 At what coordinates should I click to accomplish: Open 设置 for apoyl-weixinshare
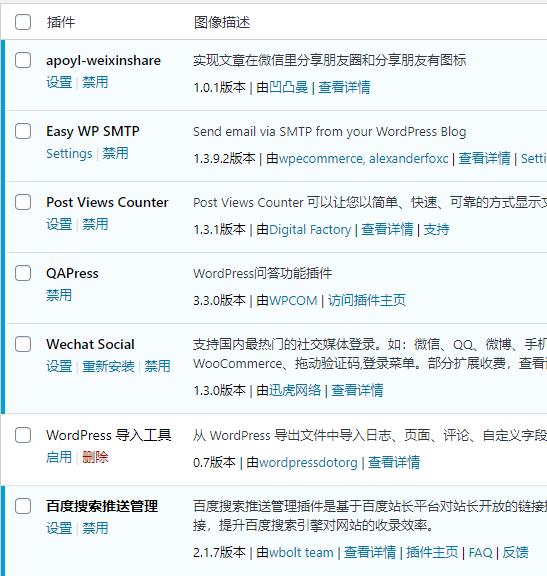59,82
